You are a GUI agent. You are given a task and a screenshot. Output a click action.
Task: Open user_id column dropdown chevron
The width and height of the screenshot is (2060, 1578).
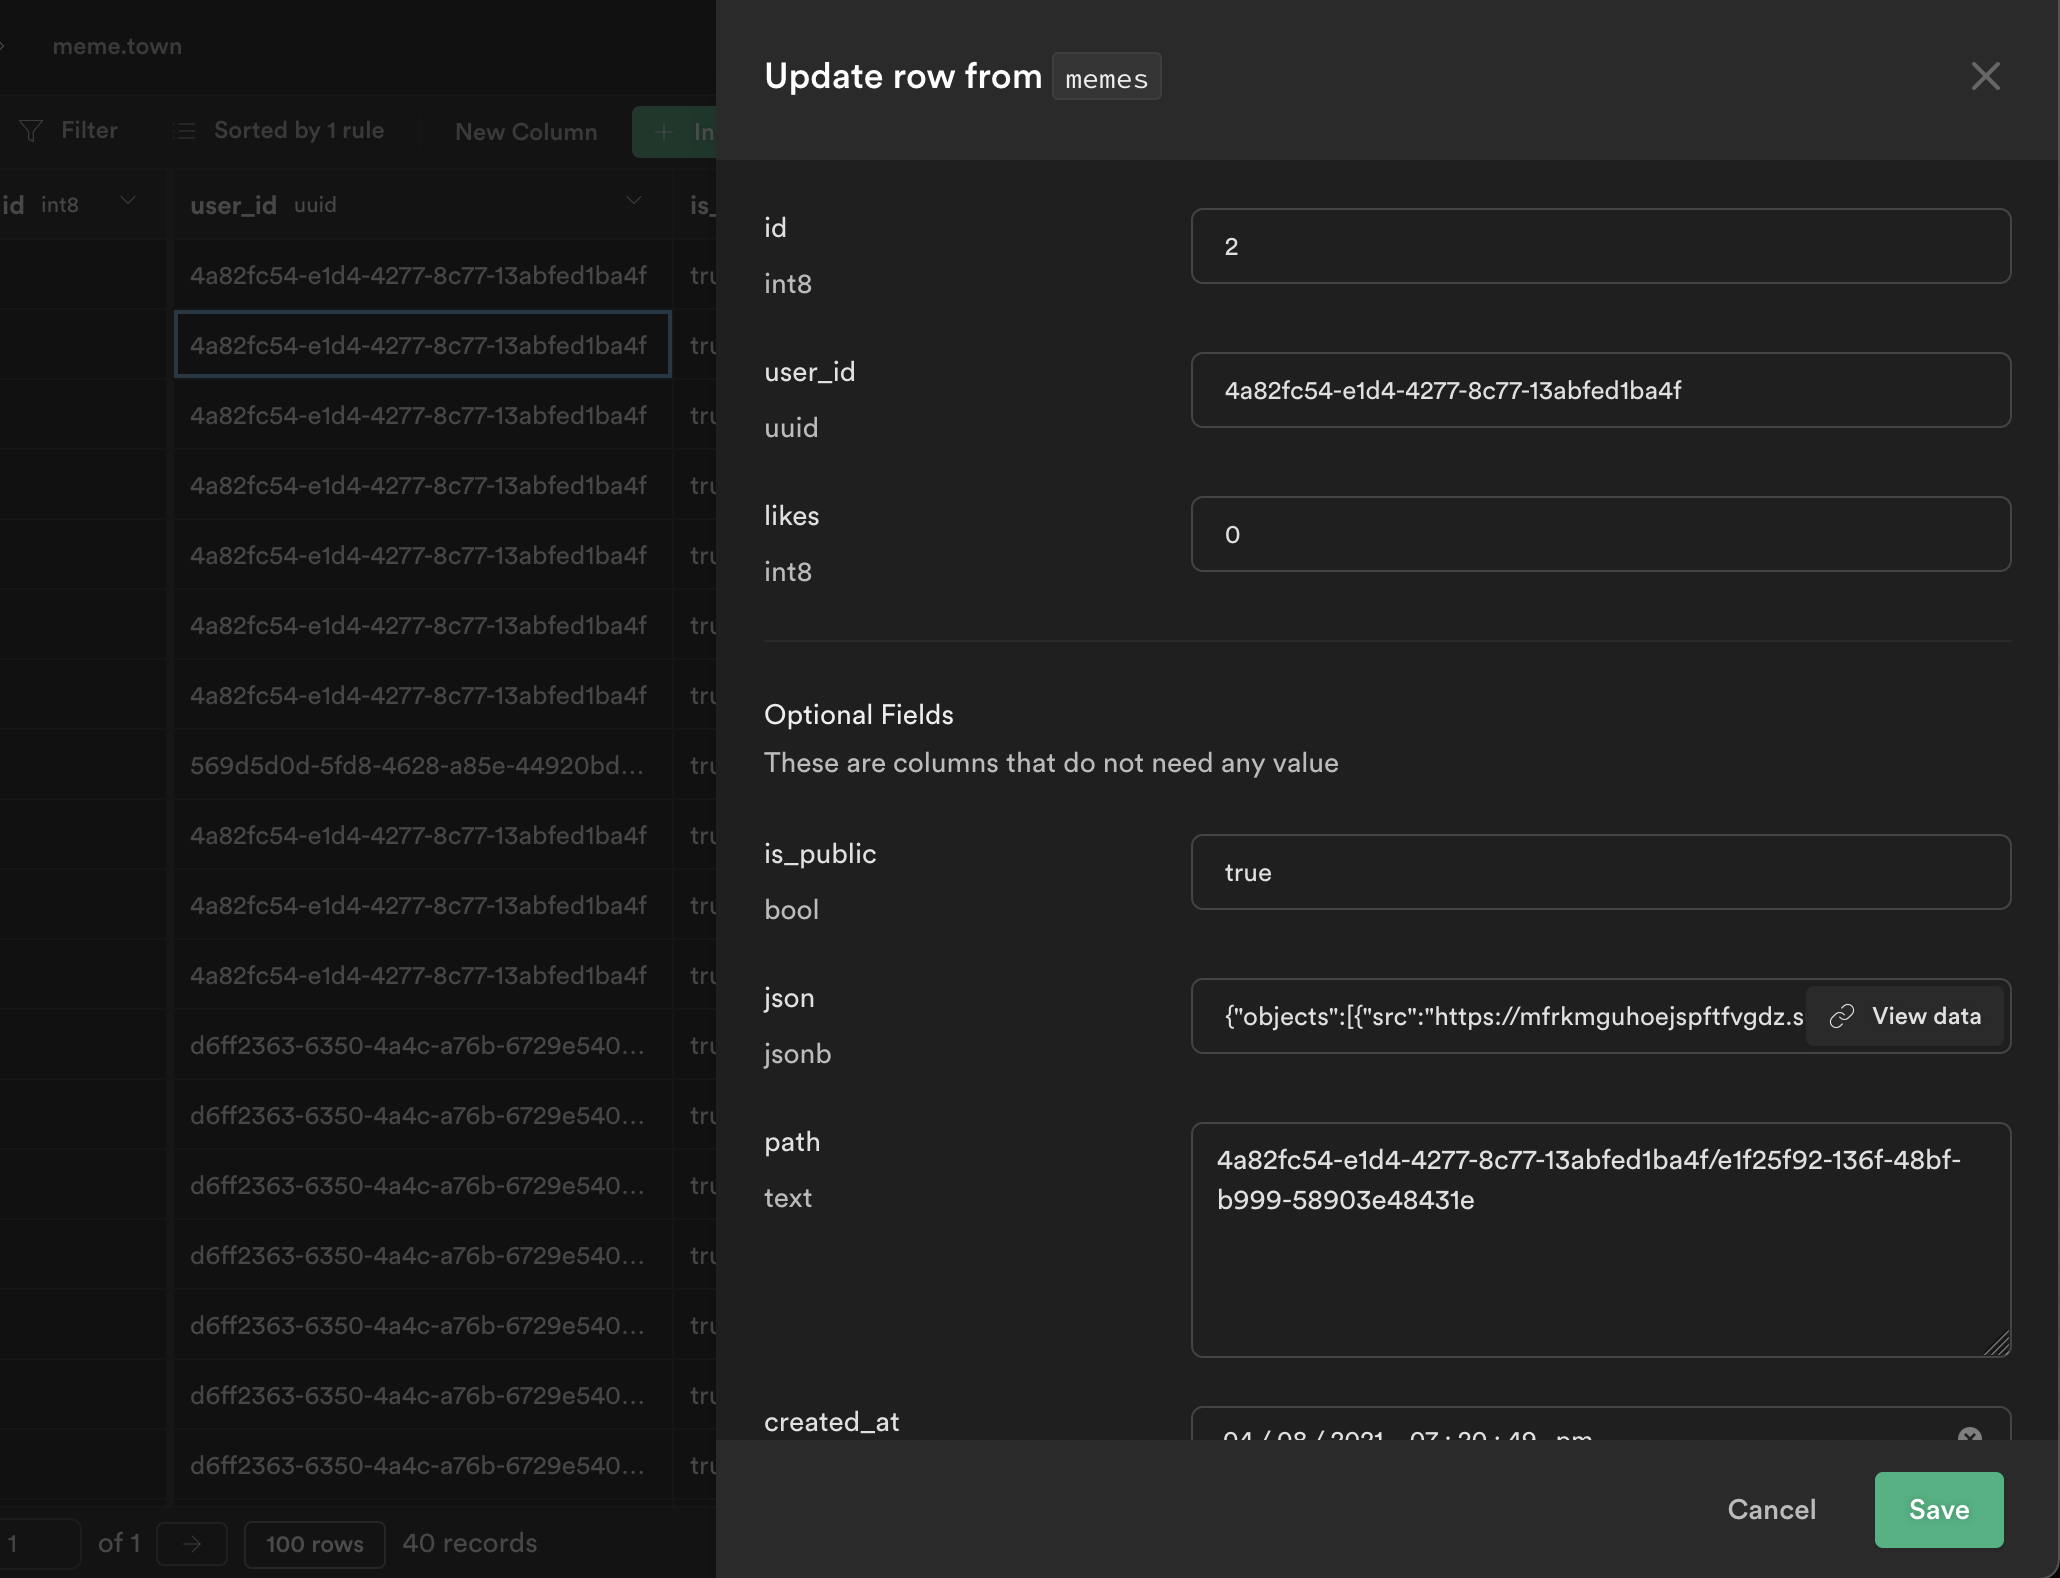(x=634, y=202)
